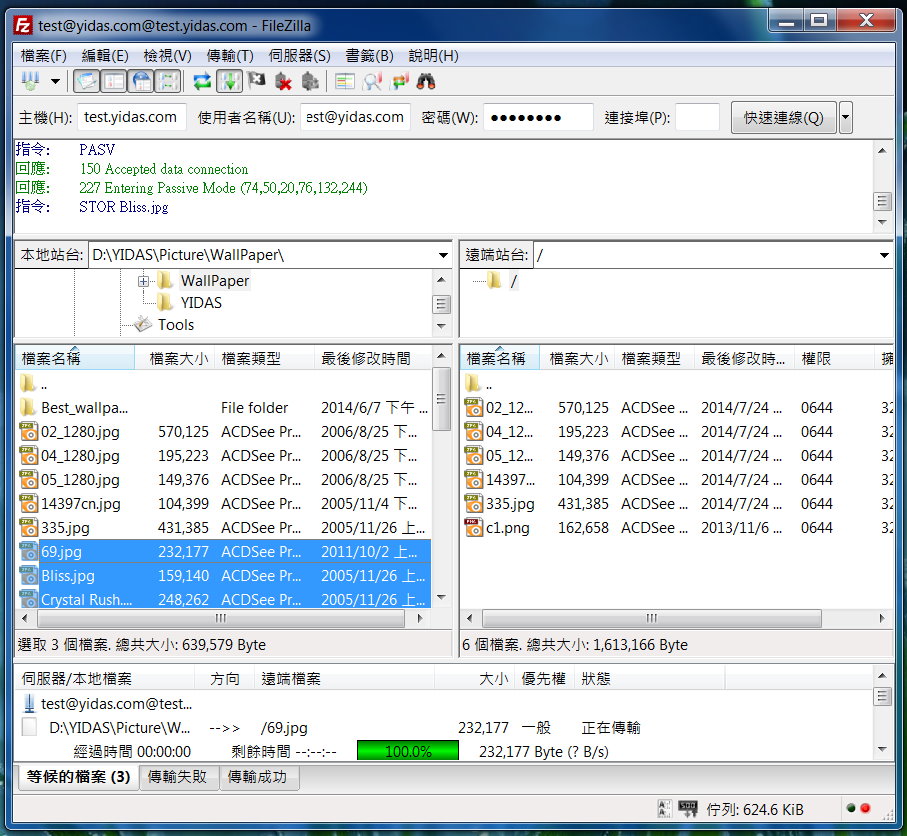Open the Site Manager dropdown arrow
This screenshot has height=836, width=907.
tap(55, 82)
